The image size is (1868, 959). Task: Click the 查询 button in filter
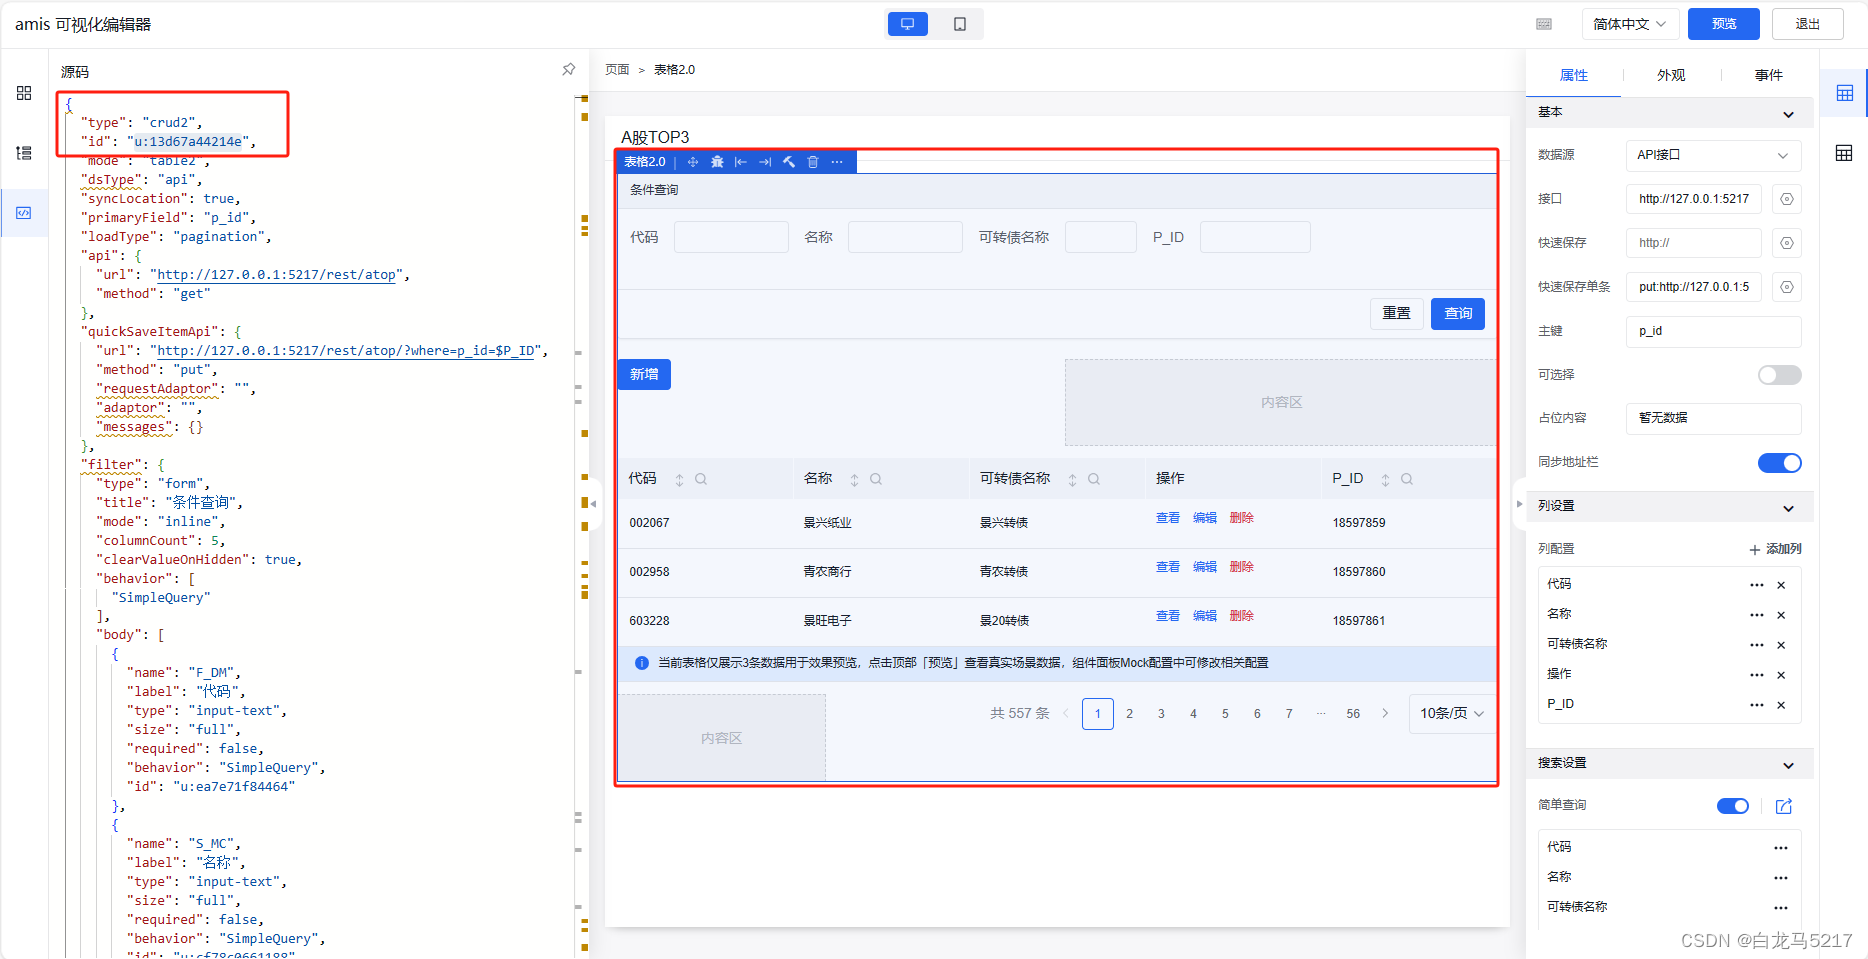click(x=1458, y=313)
